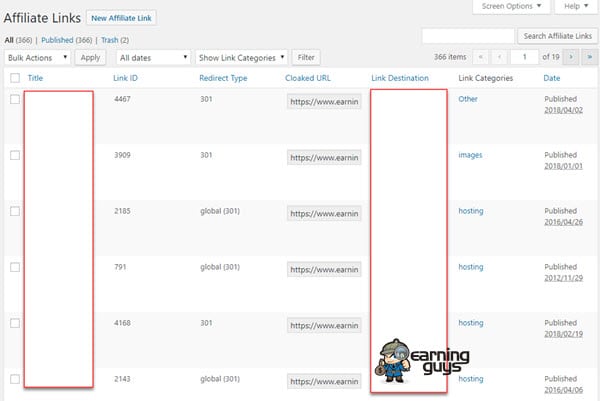Sort by Title column header

(x=35, y=78)
